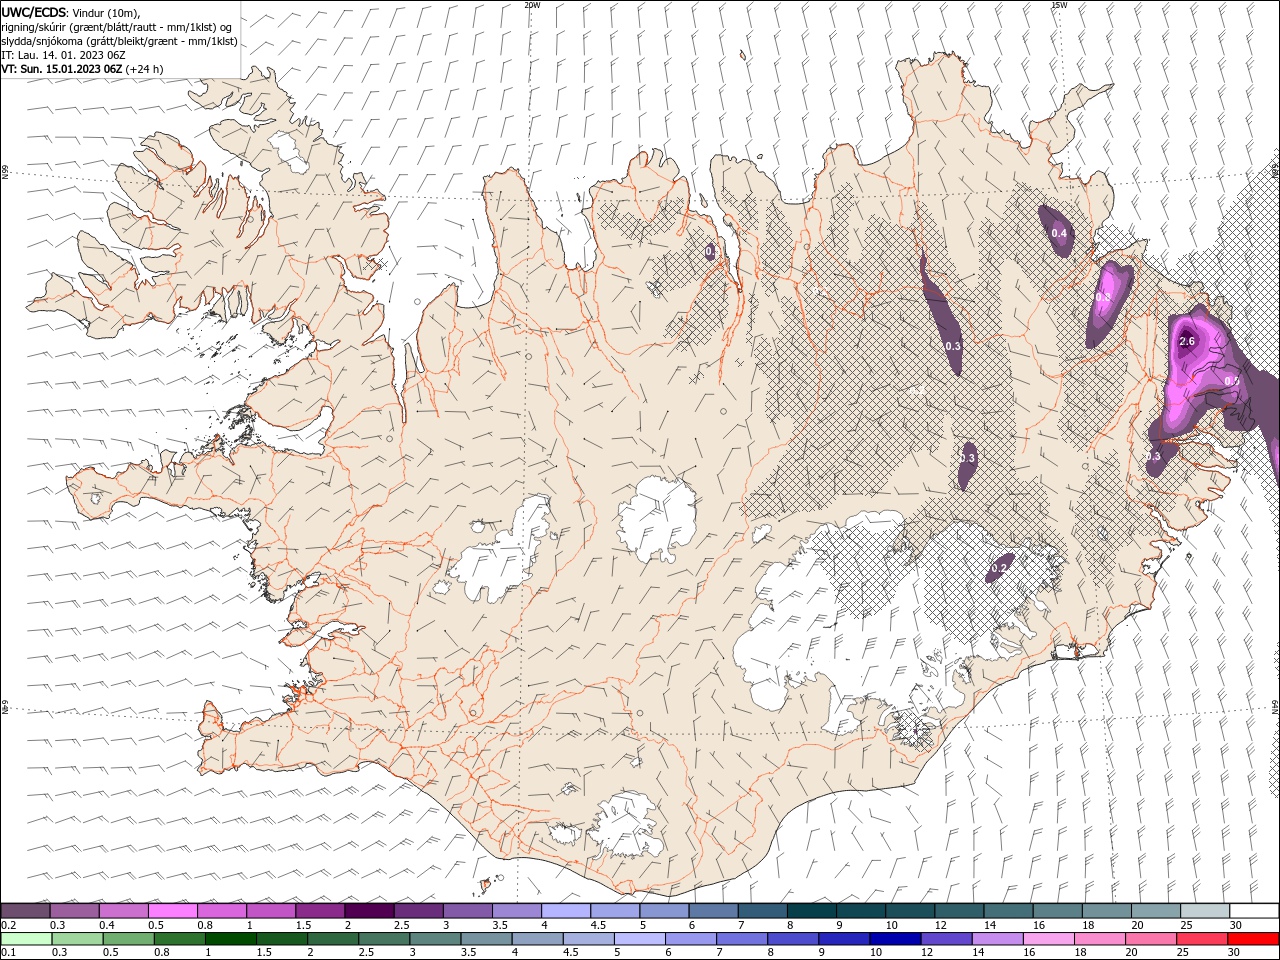1280x960 pixels.
Task: Click the valid time line 'VT: Sun. 15.01.2023 06Z'
Action: [62, 69]
